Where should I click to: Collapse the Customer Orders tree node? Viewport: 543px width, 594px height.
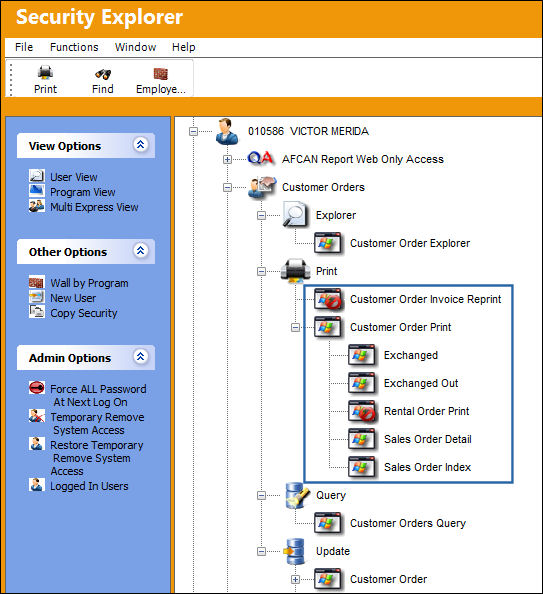tap(227, 188)
